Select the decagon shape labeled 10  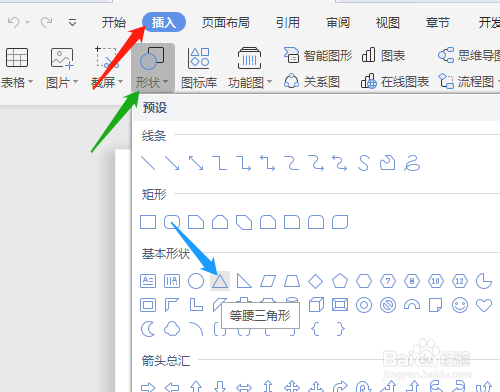click(436, 281)
